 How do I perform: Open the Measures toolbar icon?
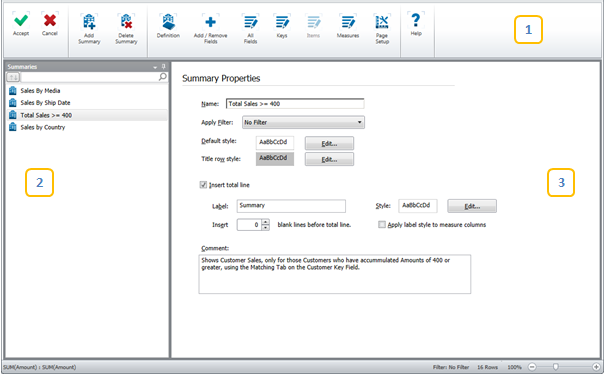(x=348, y=22)
